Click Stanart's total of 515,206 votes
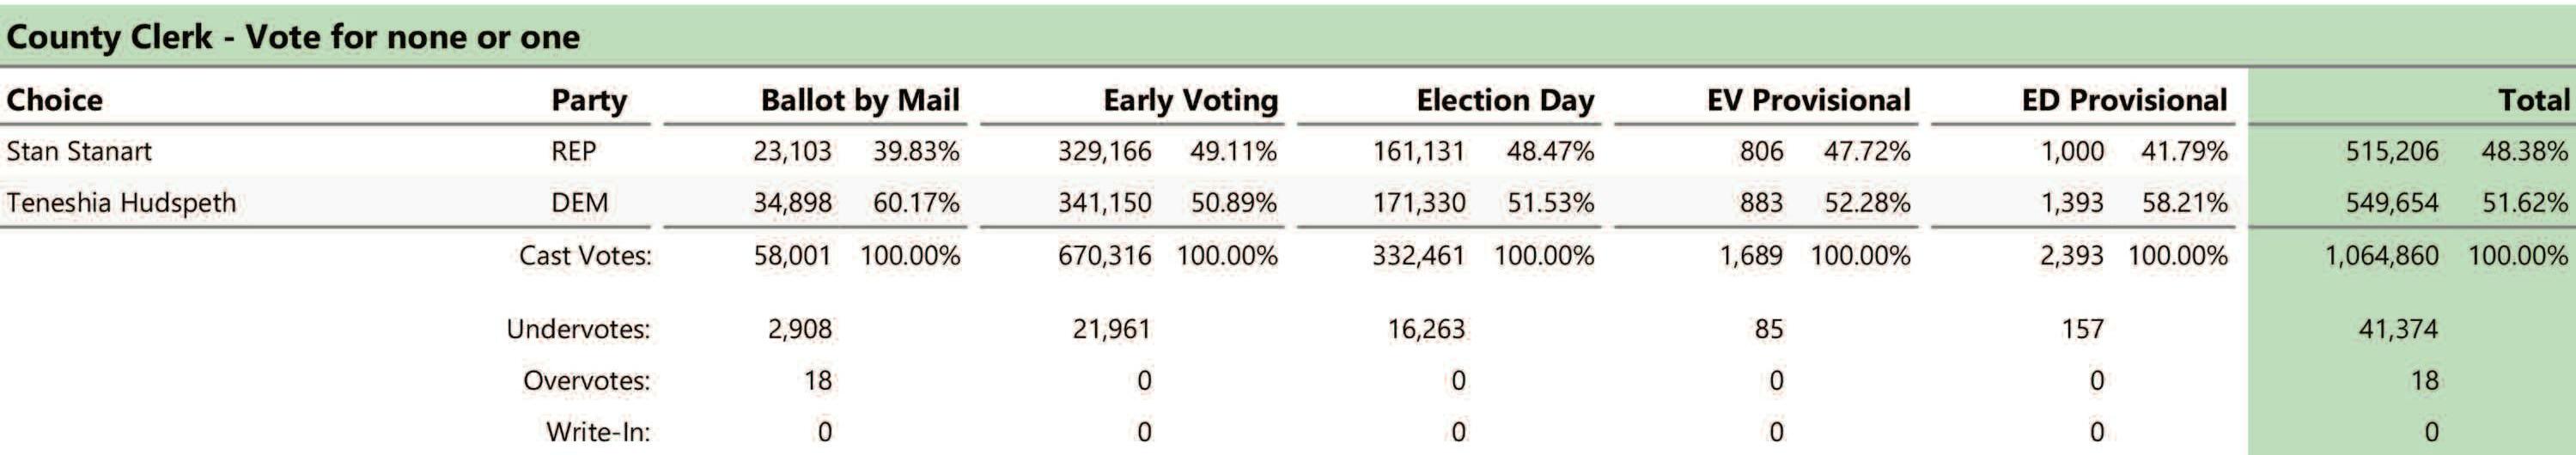The width and height of the screenshot is (2576, 455). pos(2391,152)
